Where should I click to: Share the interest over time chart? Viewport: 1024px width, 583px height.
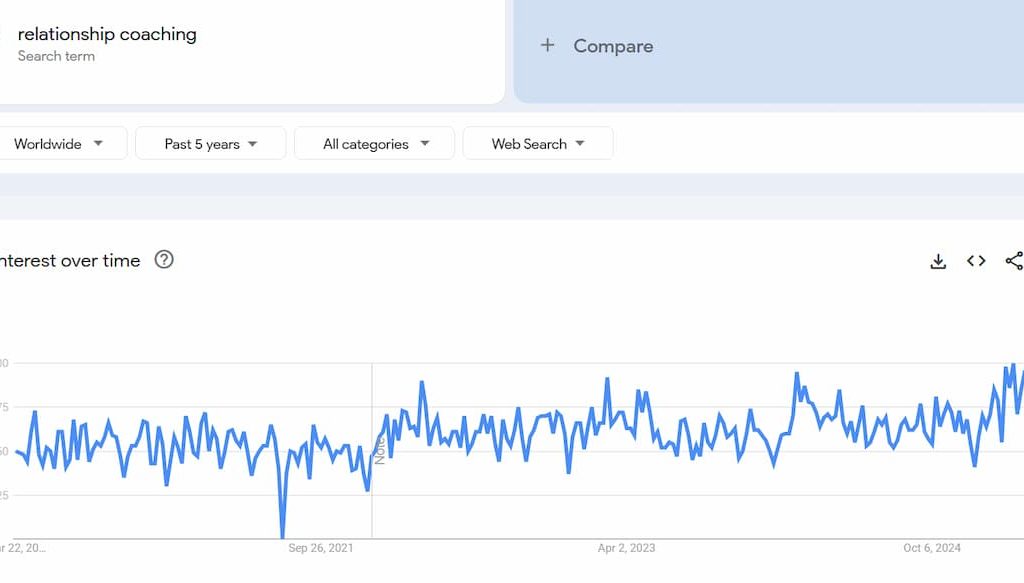pos(1013,261)
